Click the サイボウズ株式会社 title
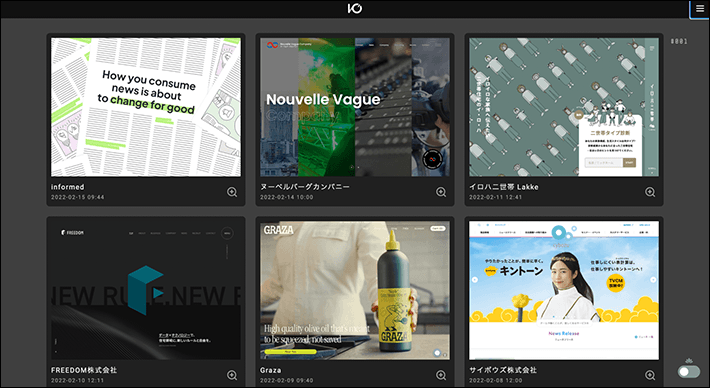 pos(503,370)
